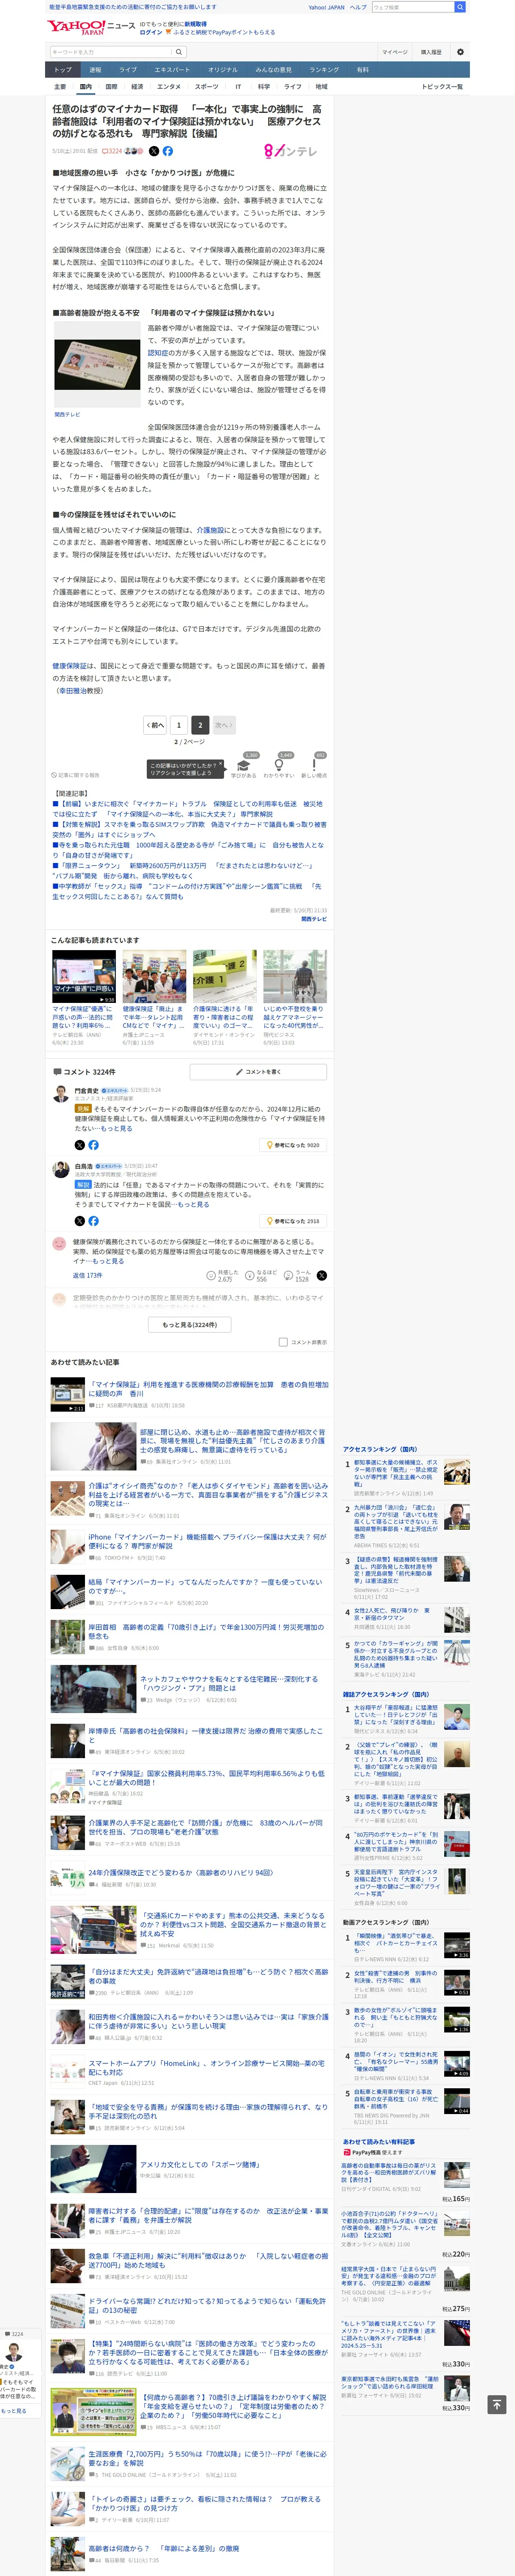The width and height of the screenshot is (515, 2576).
Task: Open 健康保険証 inline link in article text
Action: click(x=69, y=665)
